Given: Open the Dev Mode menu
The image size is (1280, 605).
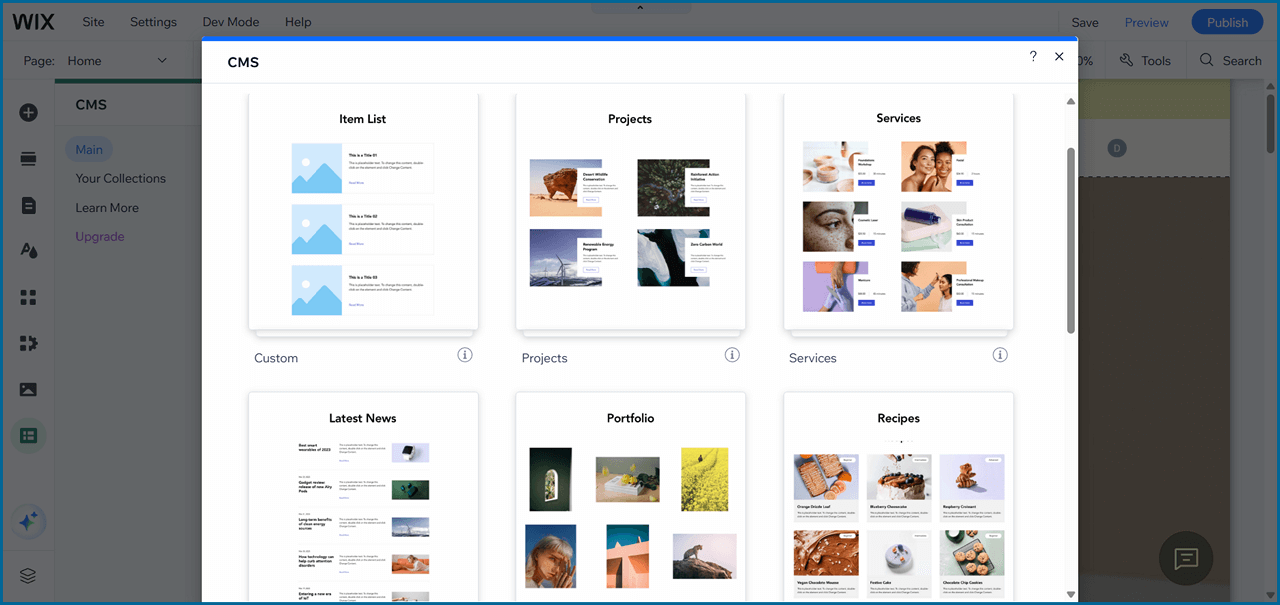Looking at the screenshot, I should (230, 22).
